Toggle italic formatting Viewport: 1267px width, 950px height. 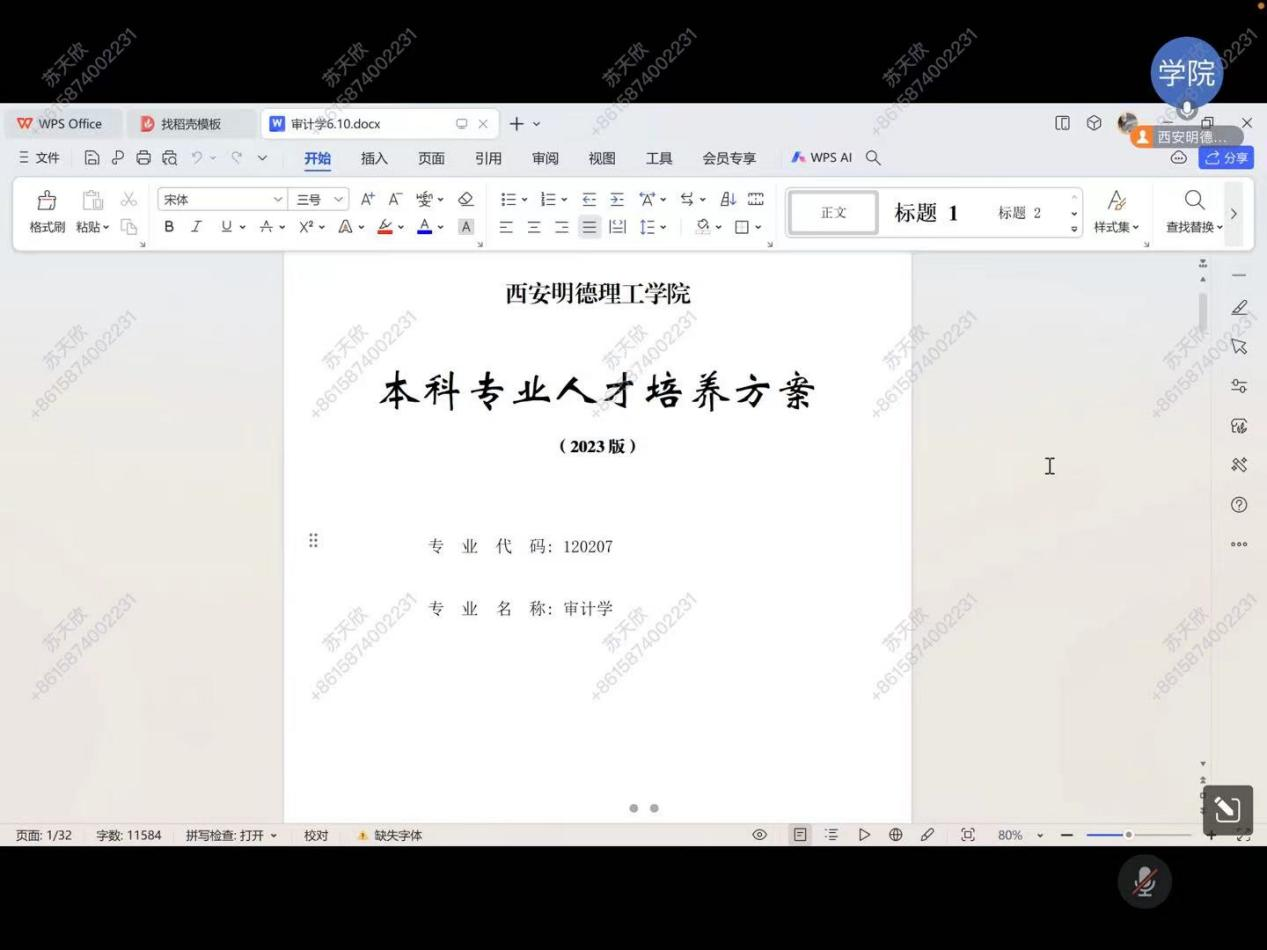[196, 227]
